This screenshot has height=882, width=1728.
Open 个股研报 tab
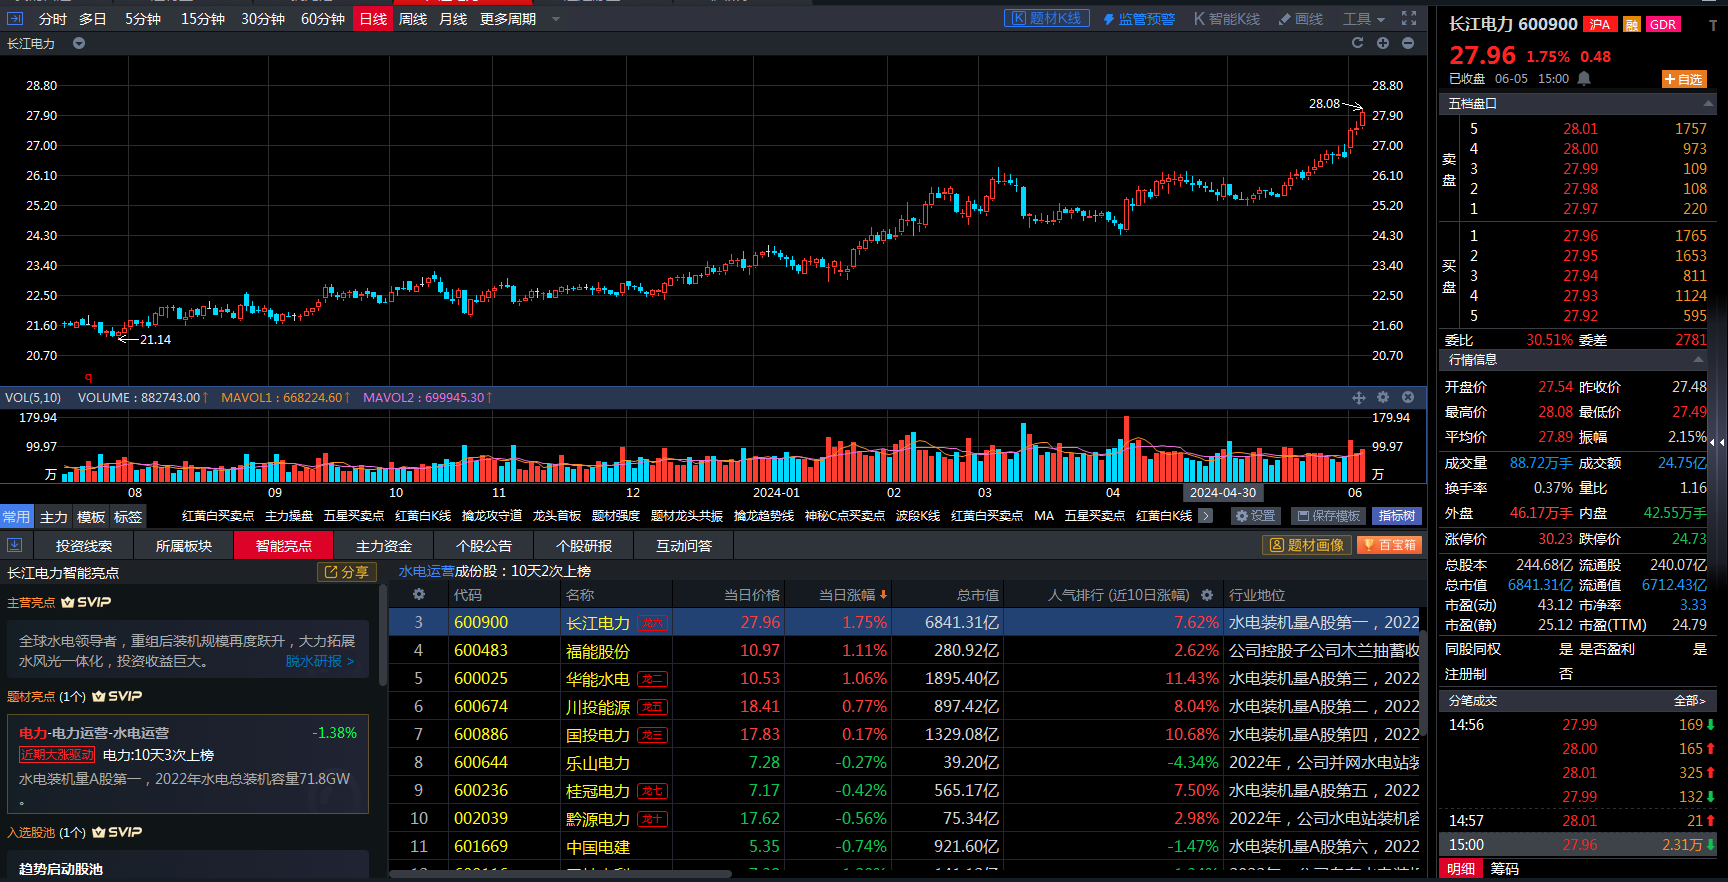pos(584,545)
